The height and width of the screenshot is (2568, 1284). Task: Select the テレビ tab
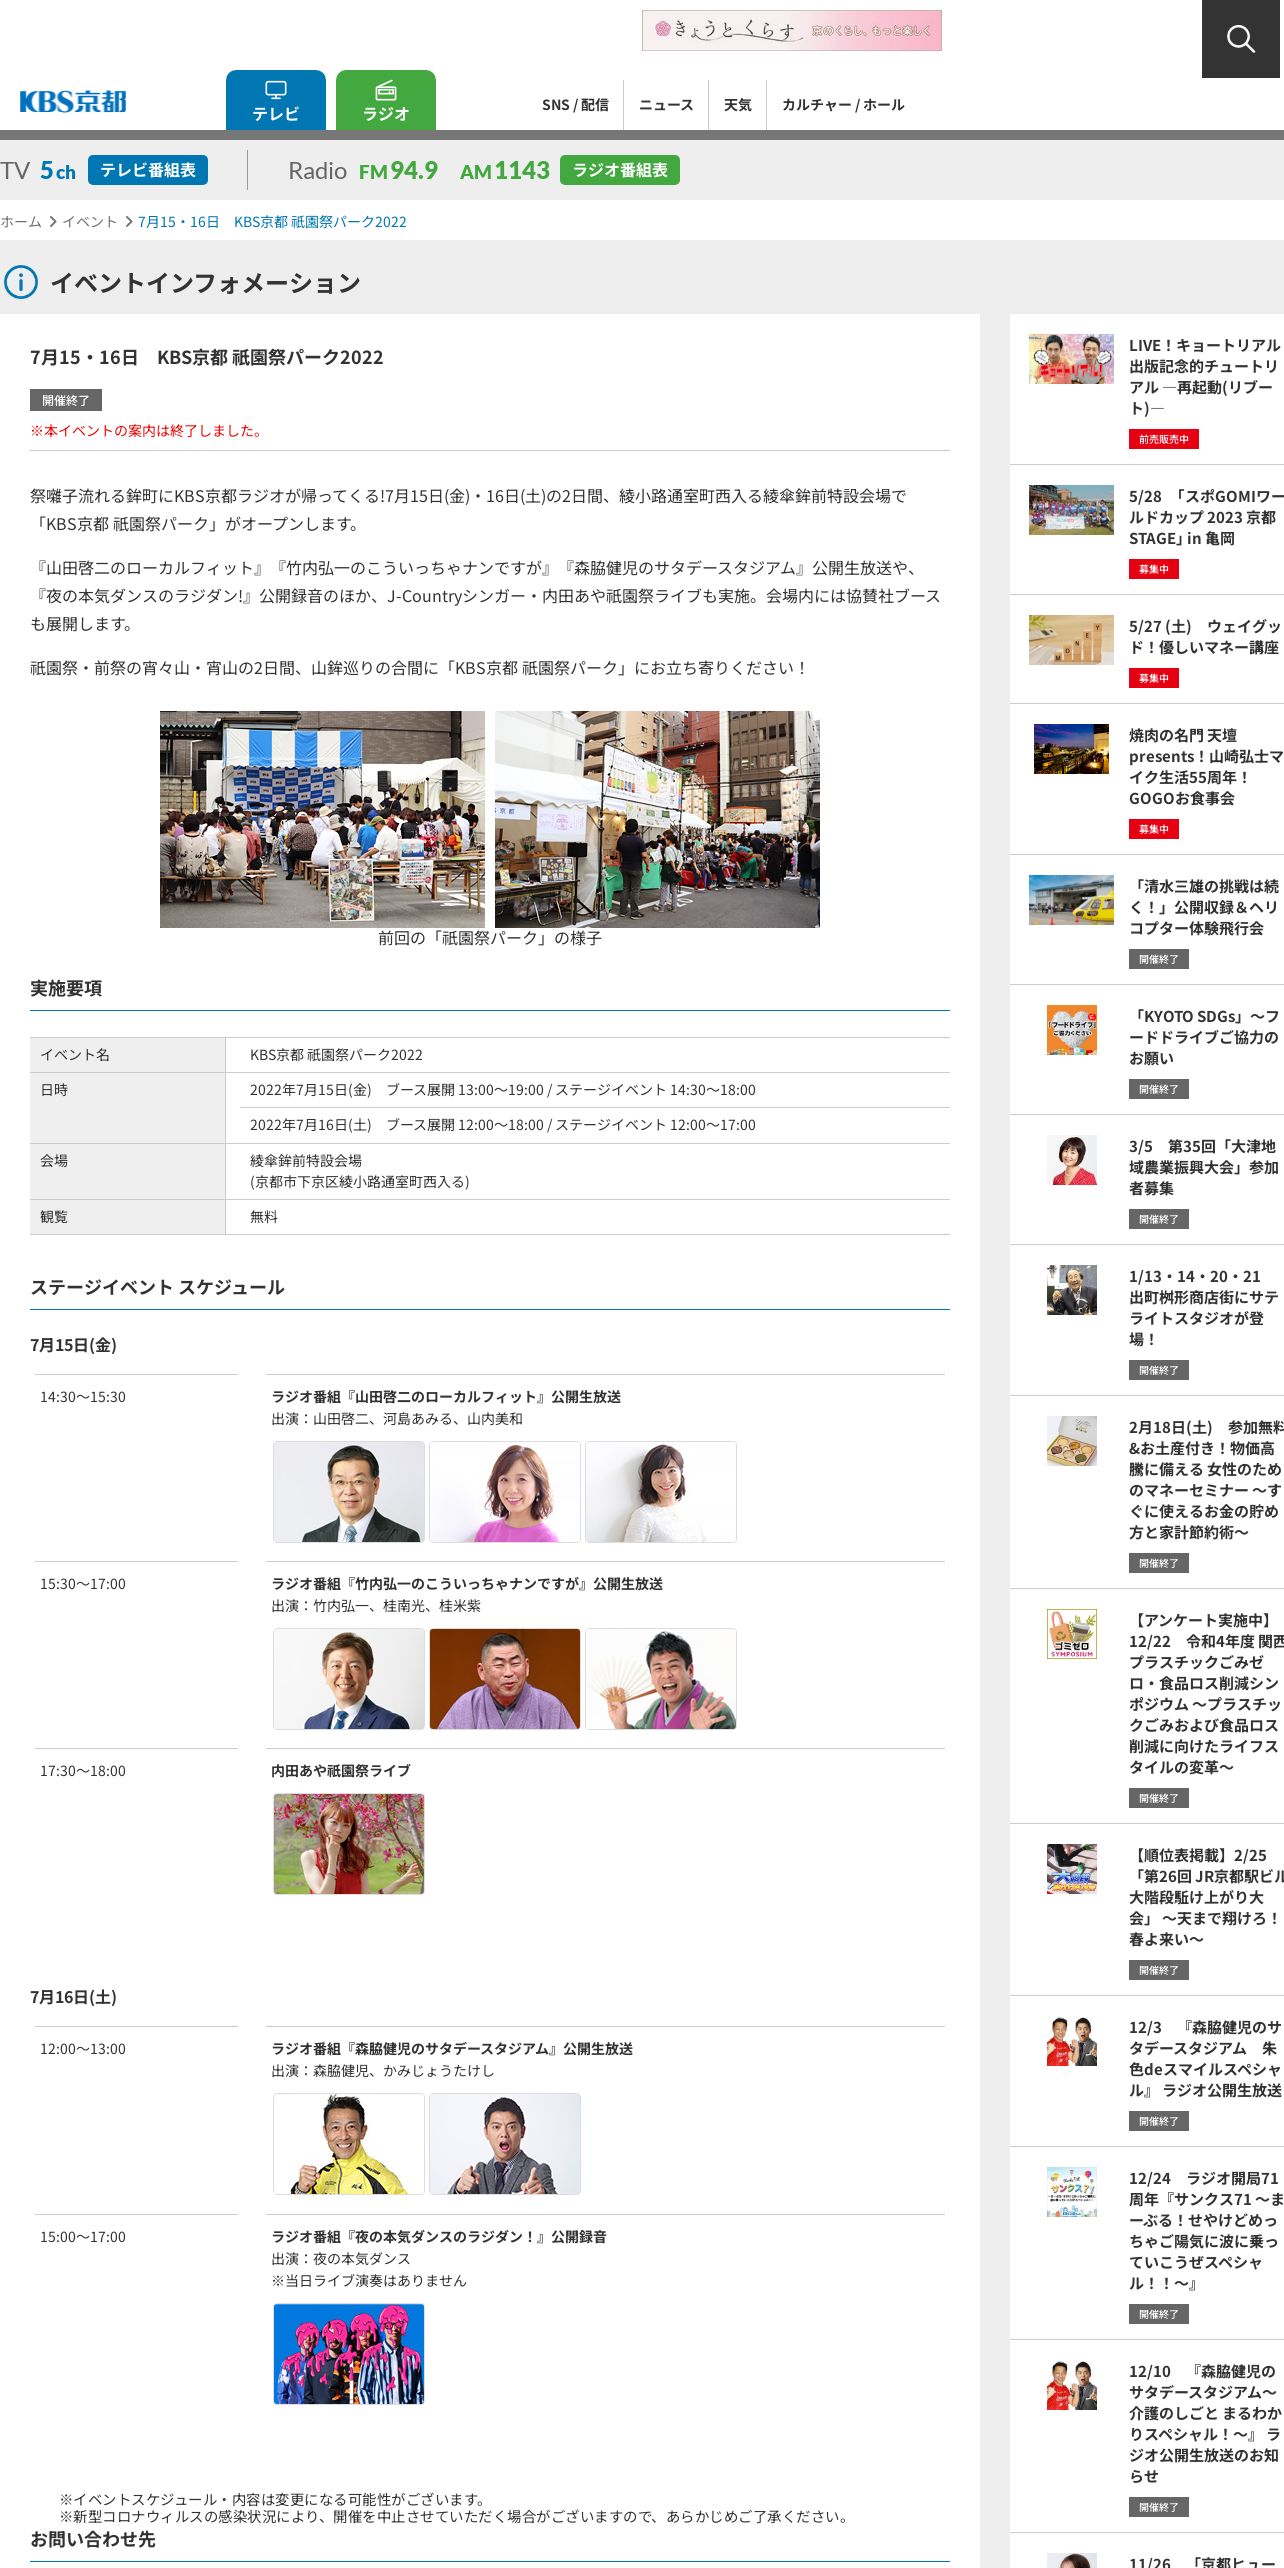click(276, 100)
